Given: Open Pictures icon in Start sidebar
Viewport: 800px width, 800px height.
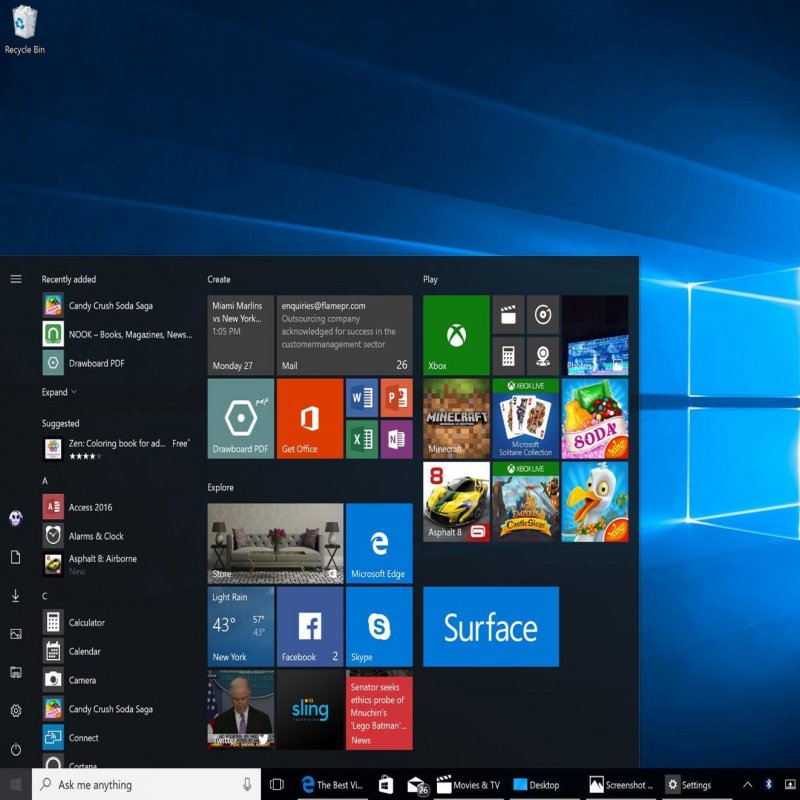Looking at the screenshot, I should tap(16, 634).
